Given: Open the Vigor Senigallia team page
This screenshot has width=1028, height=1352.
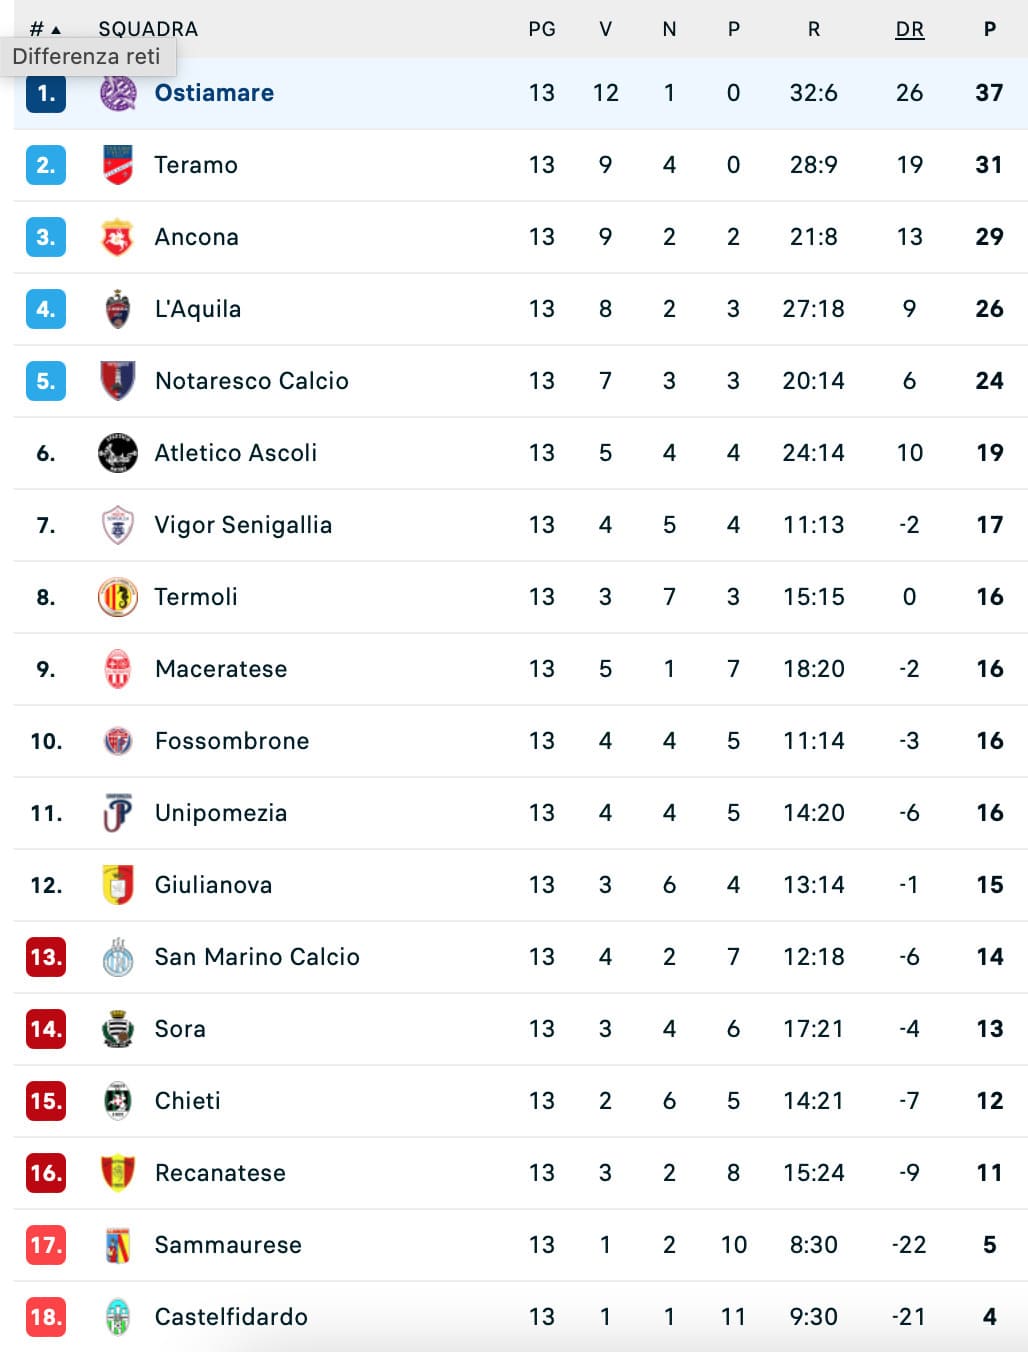Looking at the screenshot, I should click(x=242, y=525).
